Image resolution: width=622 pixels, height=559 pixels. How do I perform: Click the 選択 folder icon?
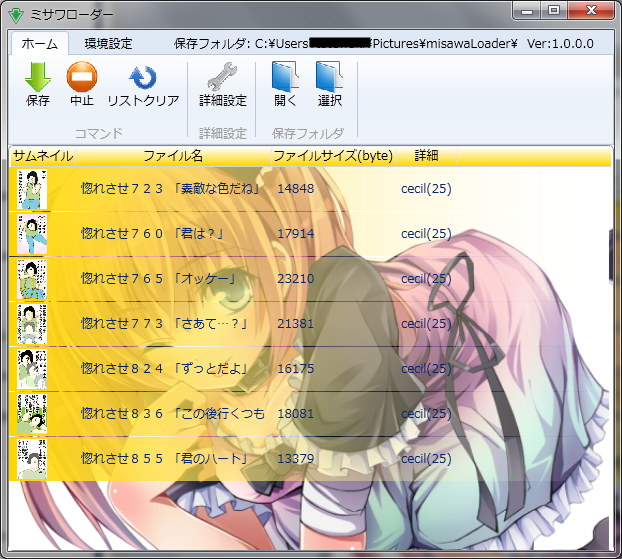(x=329, y=77)
